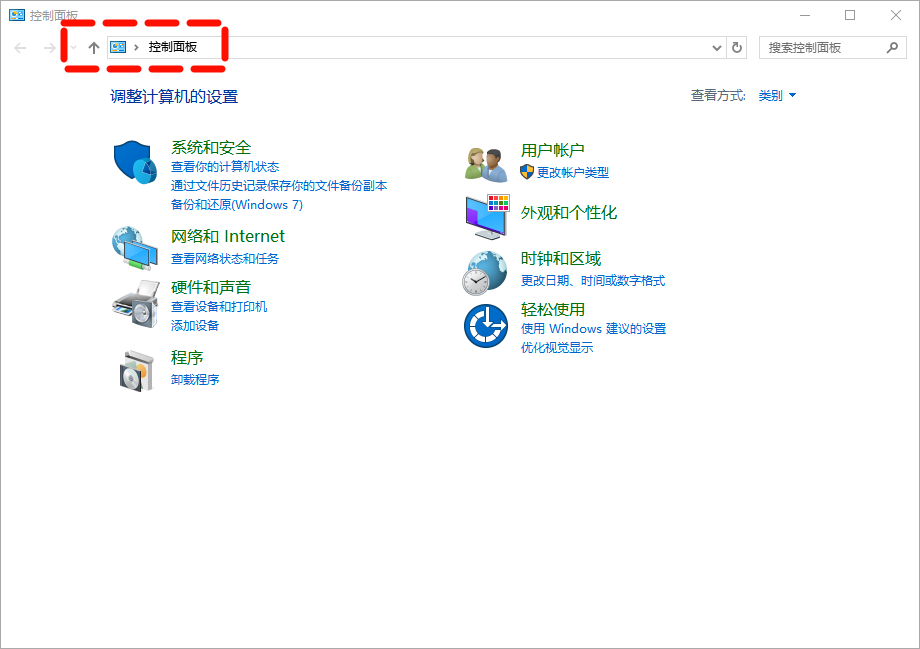Expand the address bar history dropdown
Image resolution: width=920 pixels, height=649 pixels.
(x=716, y=48)
